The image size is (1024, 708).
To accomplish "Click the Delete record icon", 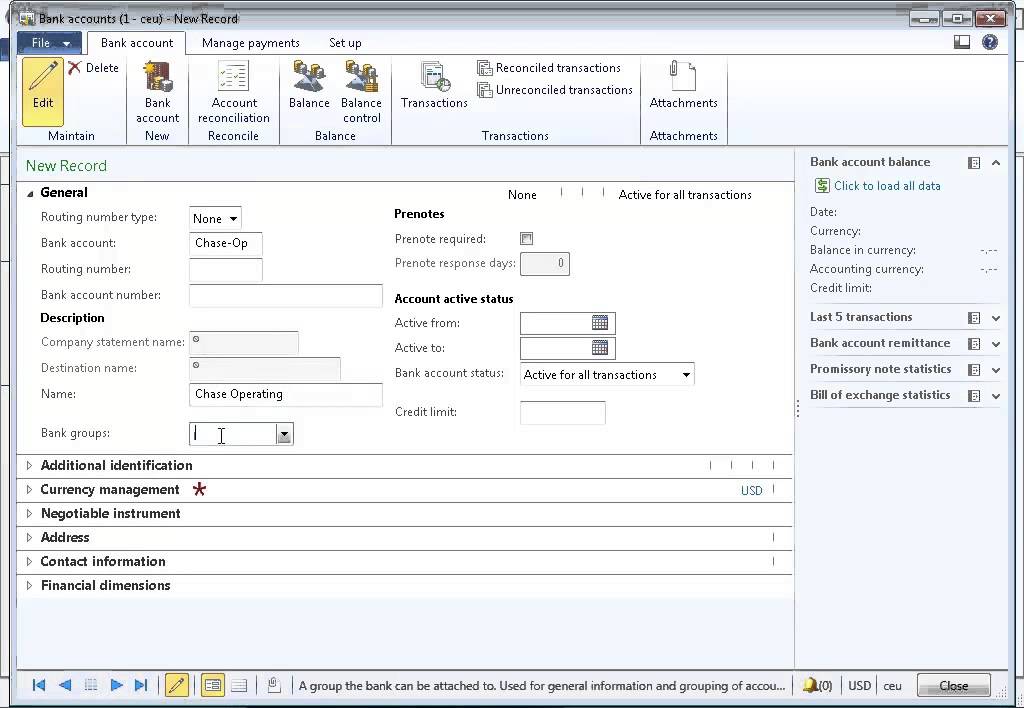I will pyautogui.click(x=74, y=67).
